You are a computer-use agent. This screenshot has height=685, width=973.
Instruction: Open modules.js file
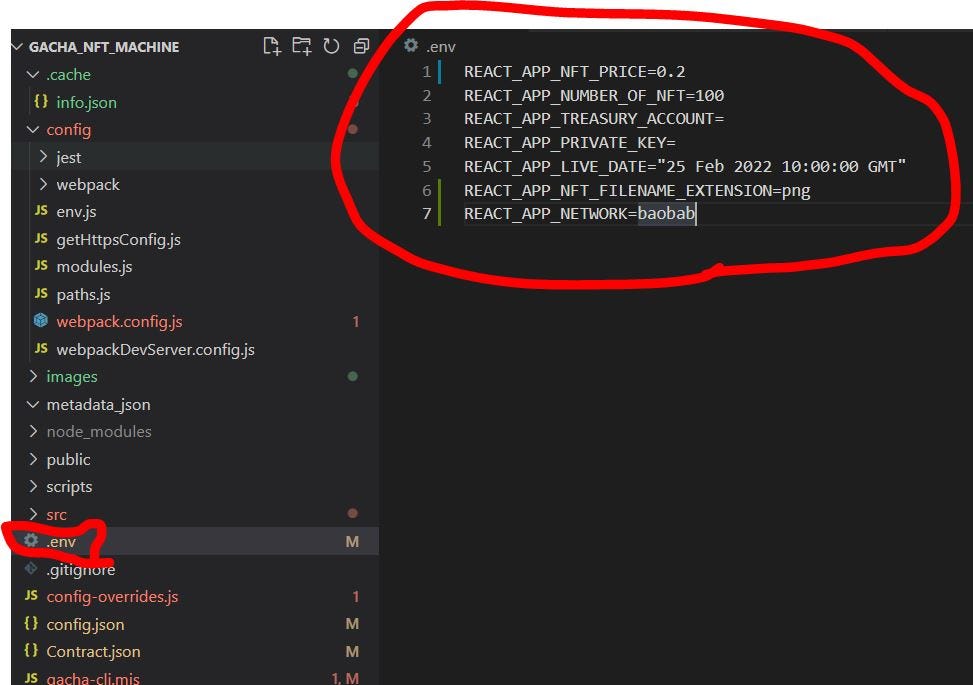94,267
